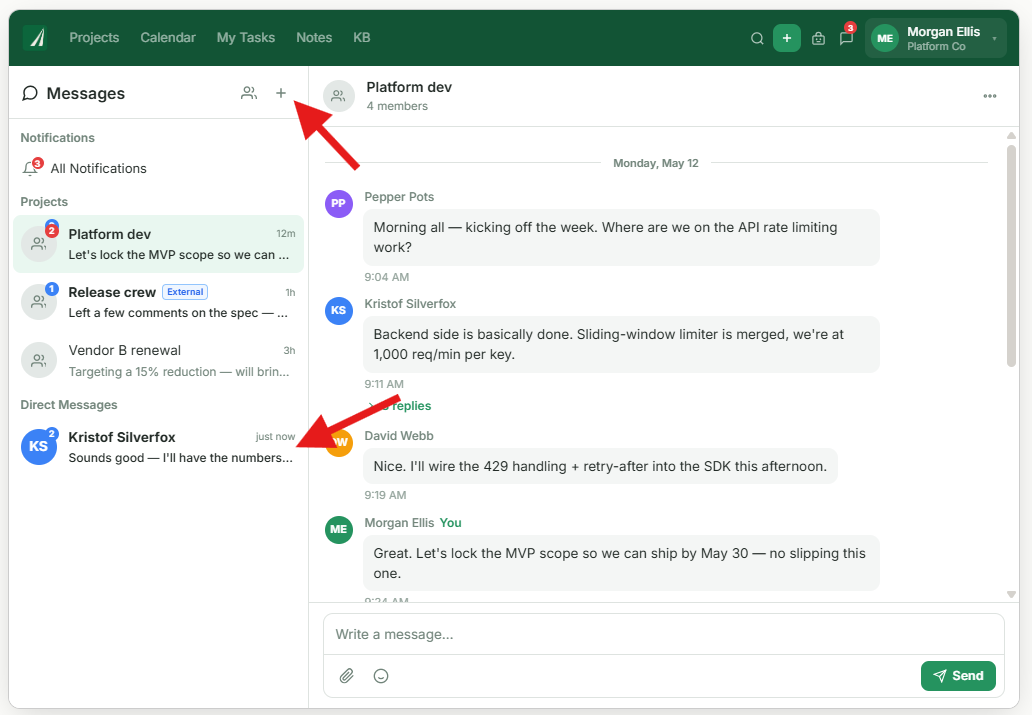This screenshot has width=1032, height=715.
Task: Click the blue KS avatar in Direct Messages
Action: pyautogui.click(x=39, y=446)
